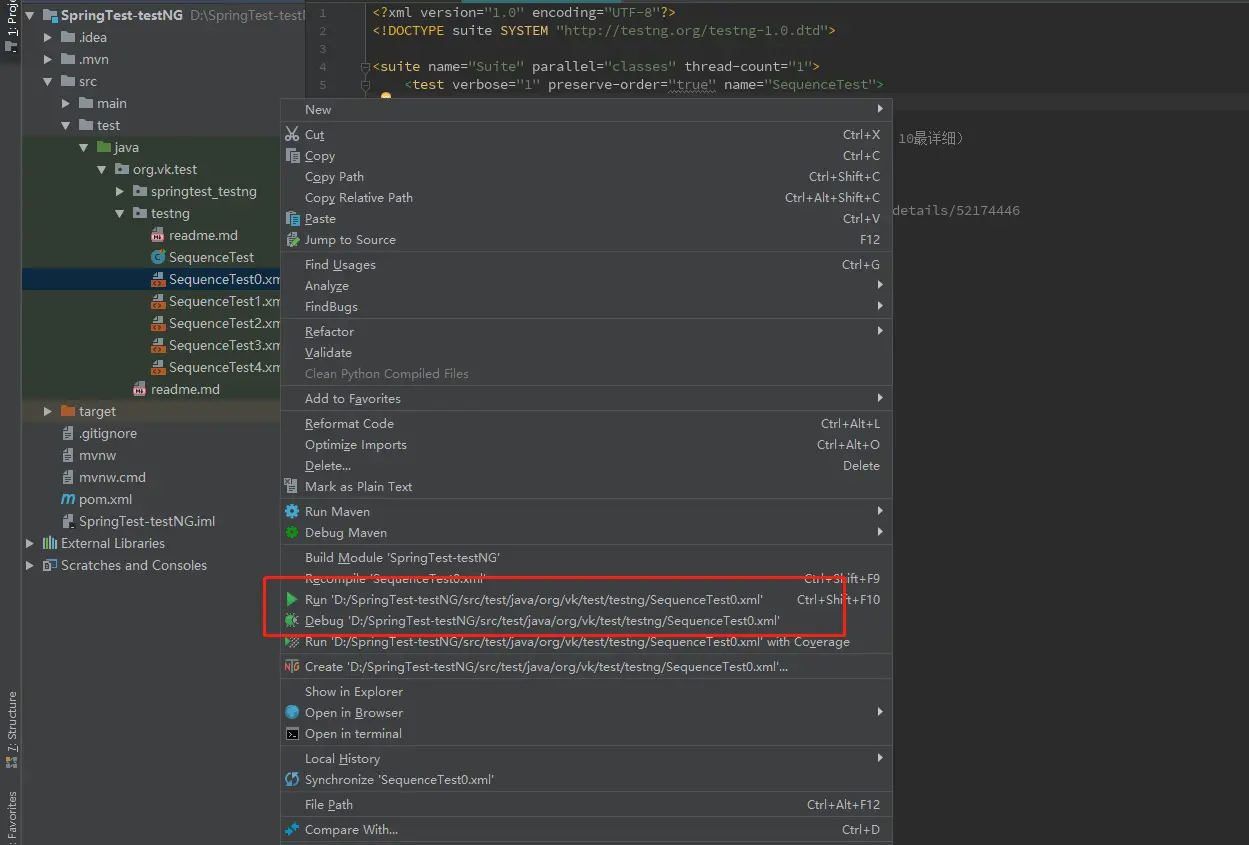Select mvnw.cmd file
This screenshot has height=845, width=1249.
(x=103, y=477)
